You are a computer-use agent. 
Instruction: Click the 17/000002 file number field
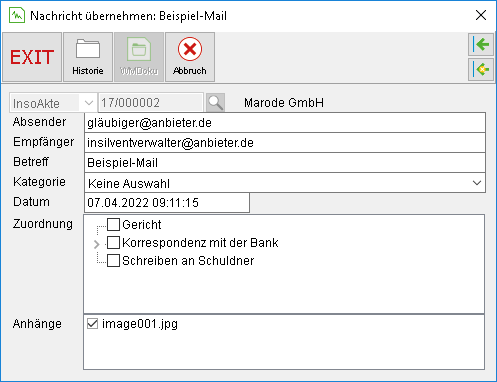point(151,103)
